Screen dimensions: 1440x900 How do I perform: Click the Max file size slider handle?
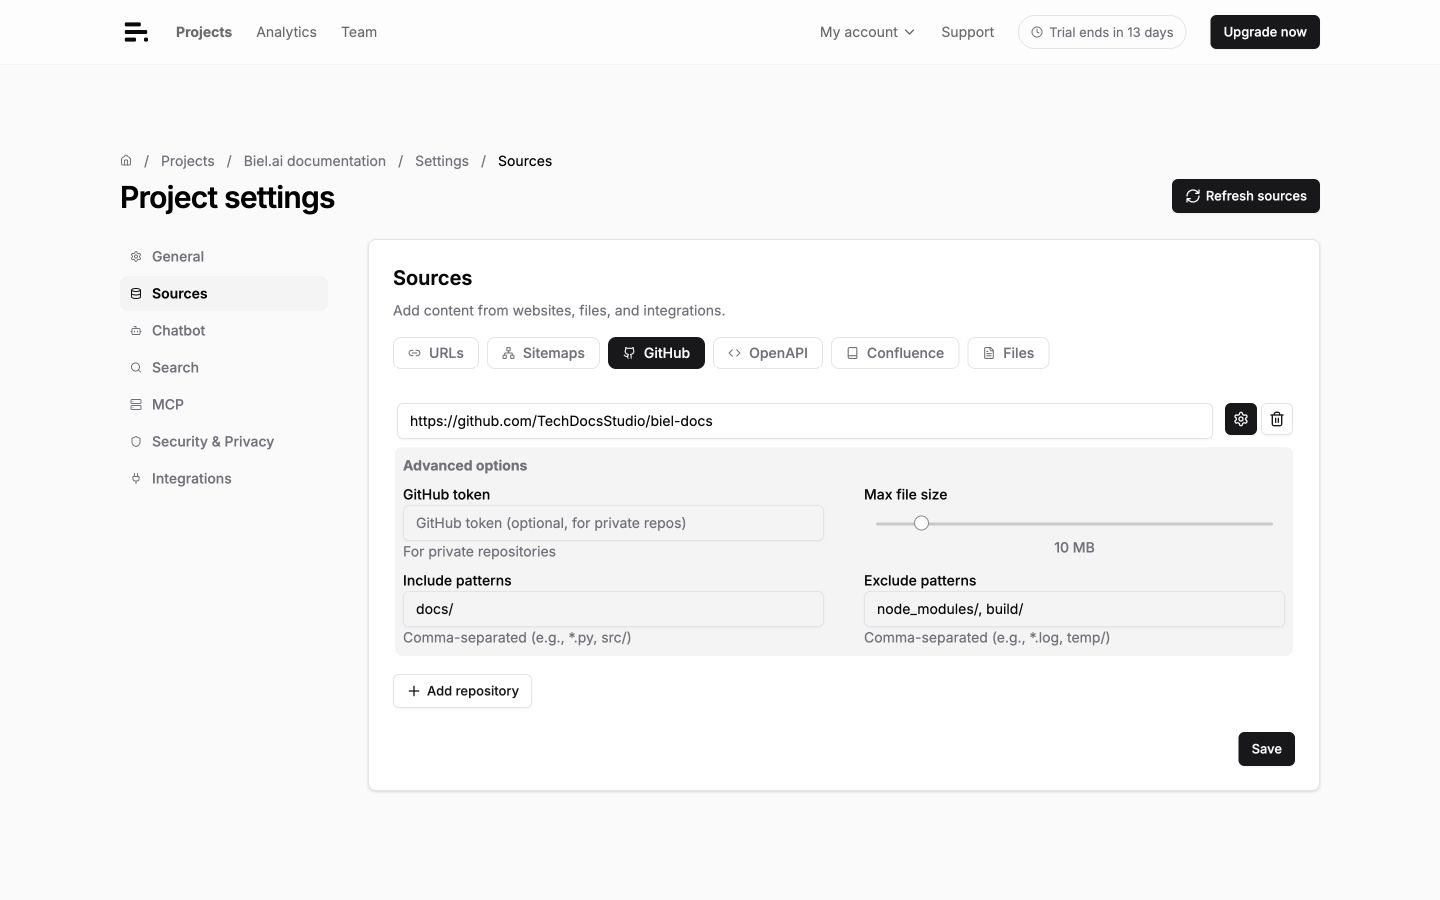tap(921, 523)
